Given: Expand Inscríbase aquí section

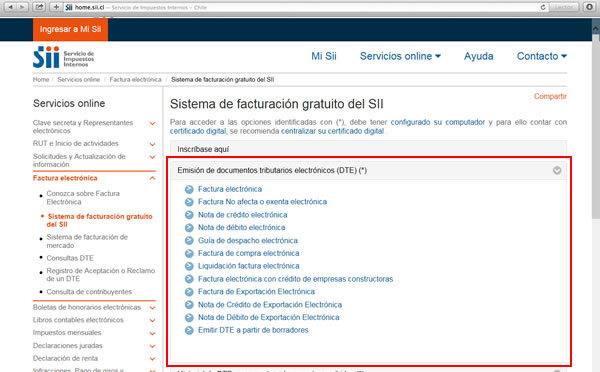Looking at the screenshot, I should [368, 149].
